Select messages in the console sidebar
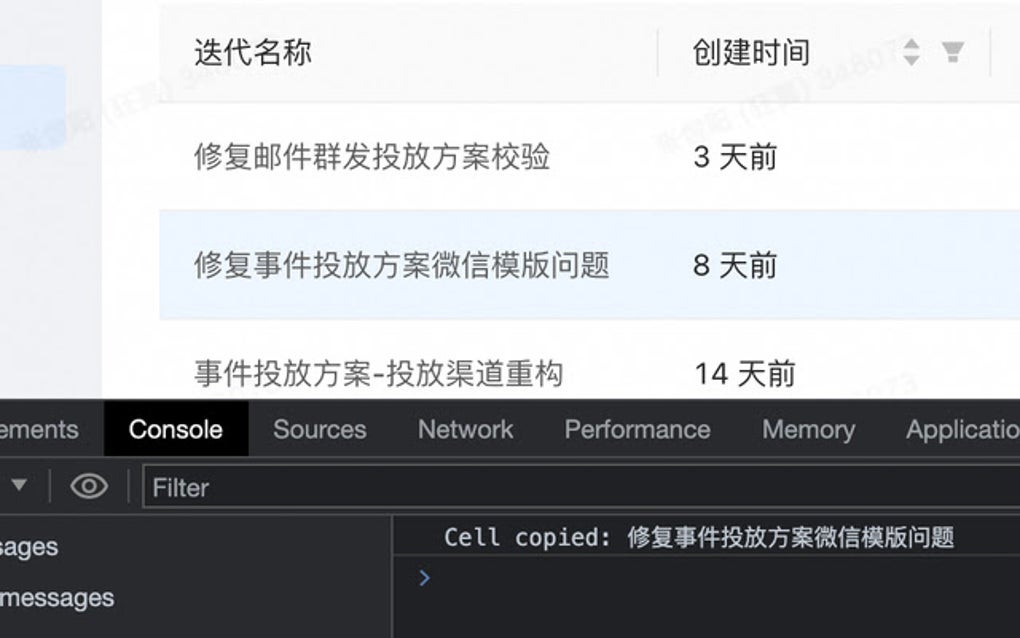Image resolution: width=1020 pixels, height=638 pixels. click(x=30, y=547)
